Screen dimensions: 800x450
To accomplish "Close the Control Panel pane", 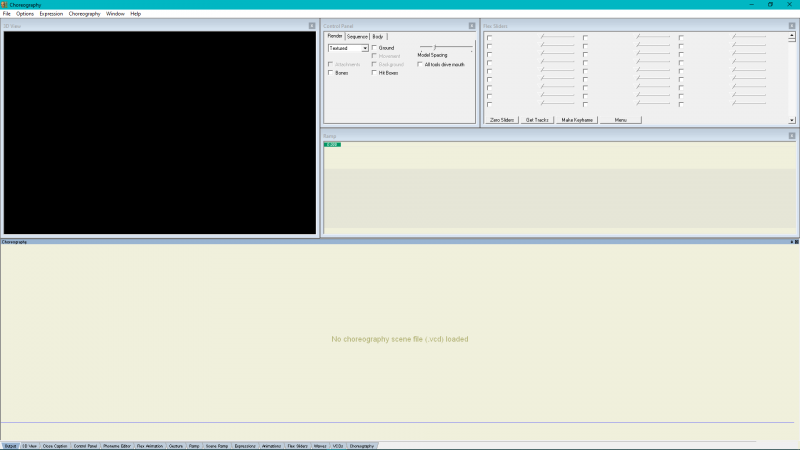I will click(472, 26).
